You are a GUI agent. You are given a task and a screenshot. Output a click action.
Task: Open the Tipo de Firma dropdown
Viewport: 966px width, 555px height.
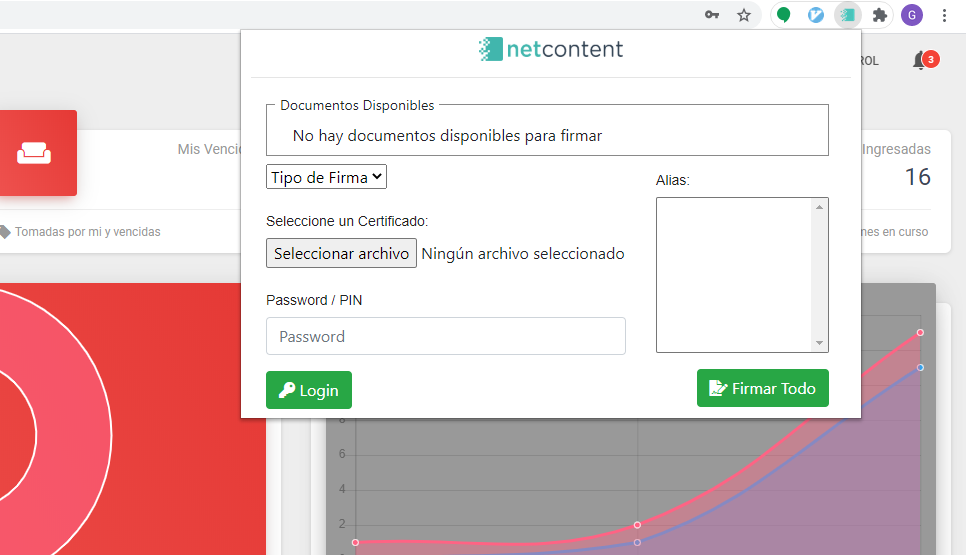pyautogui.click(x=327, y=177)
